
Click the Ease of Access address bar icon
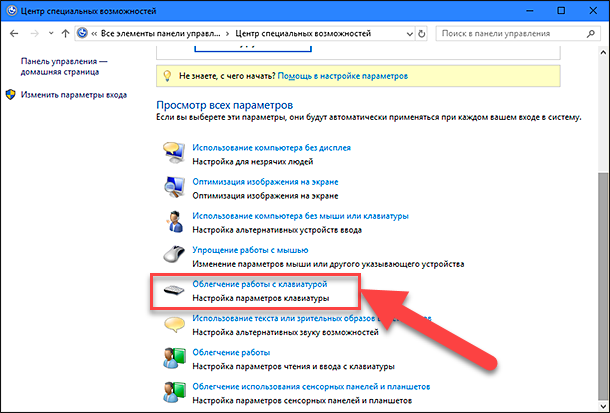point(82,33)
